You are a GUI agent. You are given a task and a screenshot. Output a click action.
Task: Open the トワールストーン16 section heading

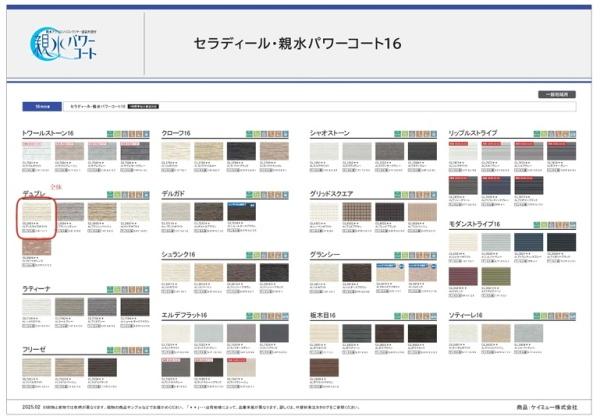click(48, 133)
